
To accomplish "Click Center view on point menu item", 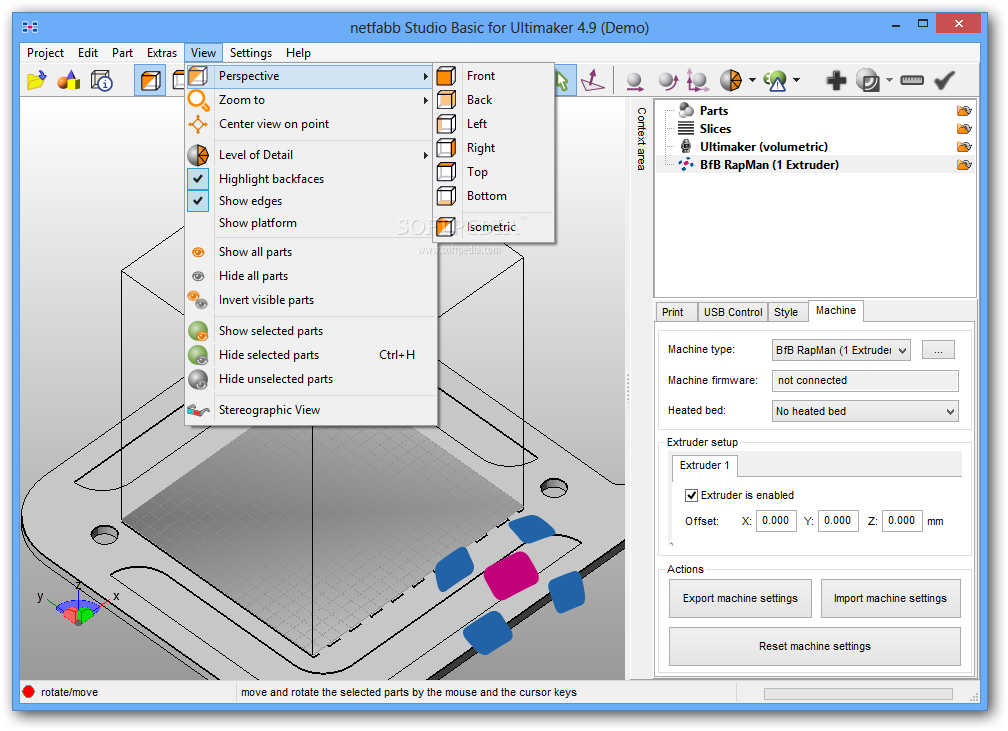I will [310, 123].
